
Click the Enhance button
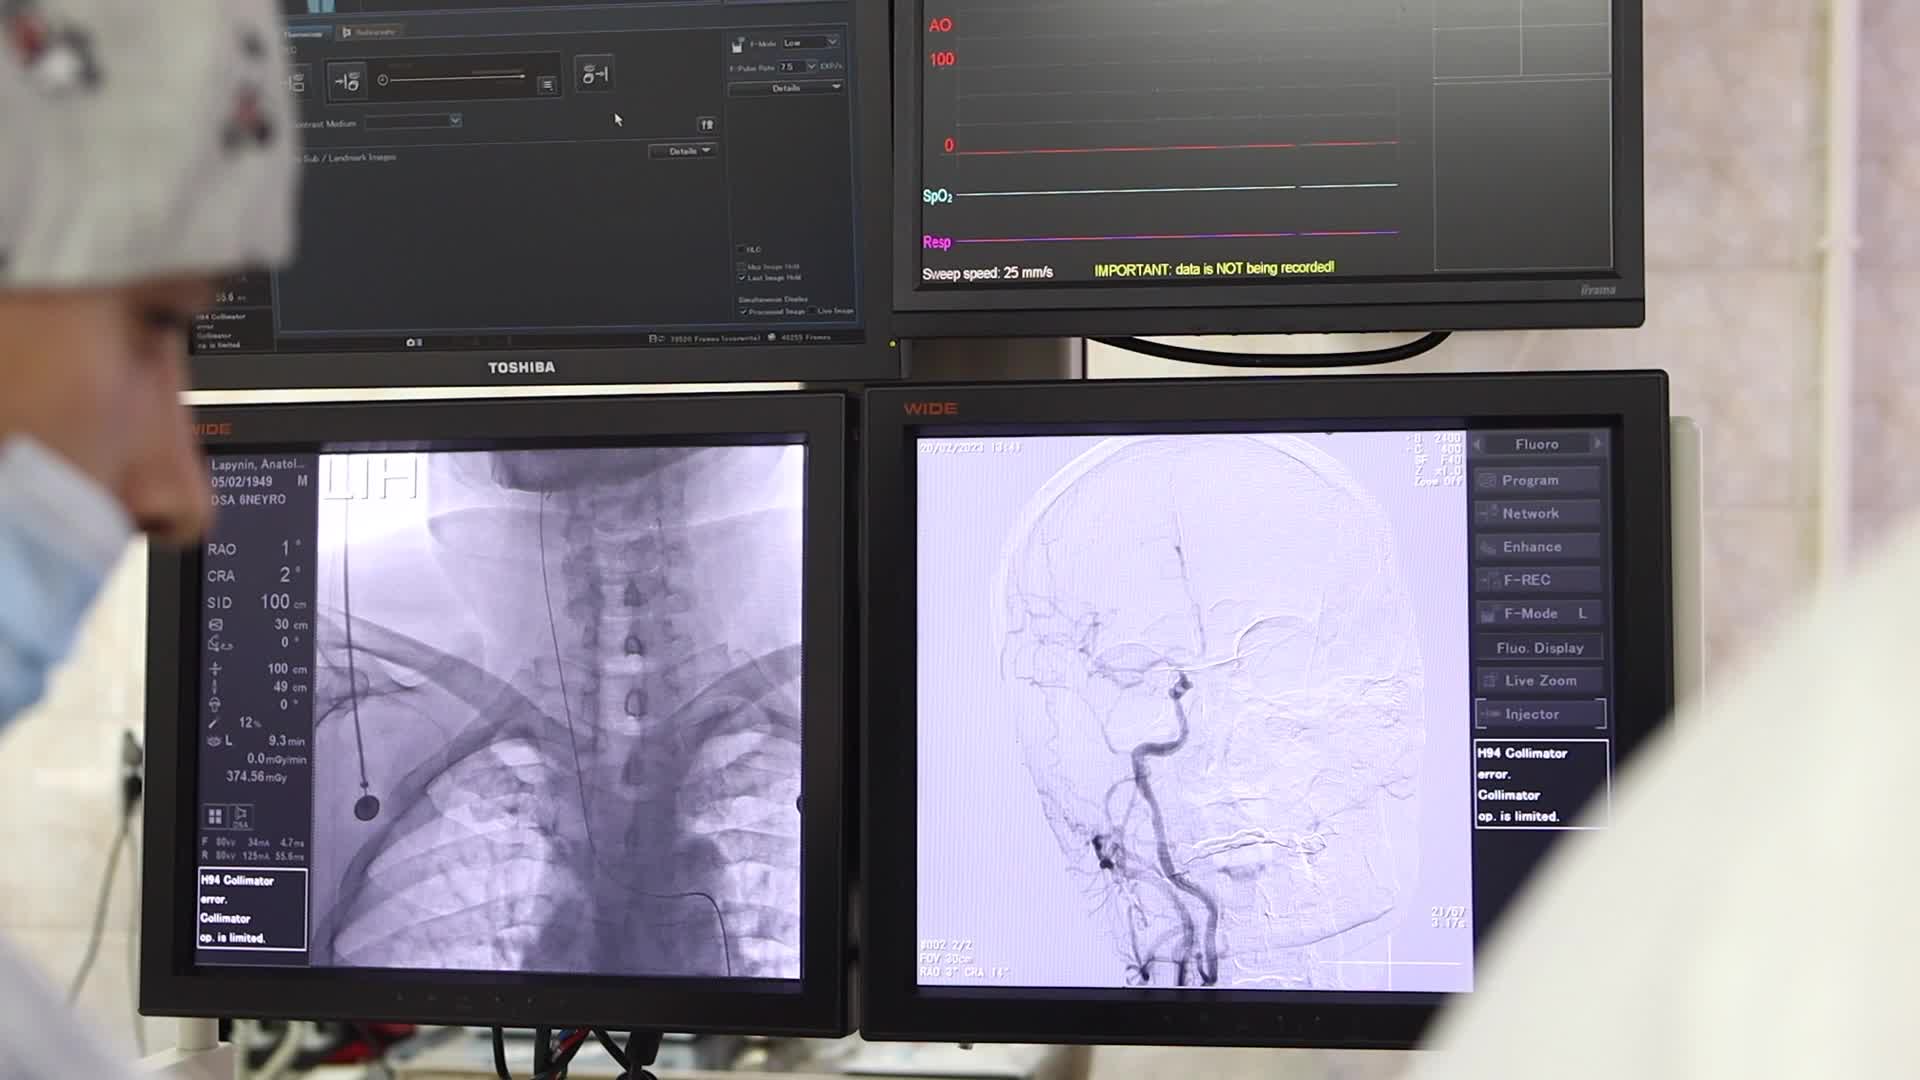click(1539, 547)
